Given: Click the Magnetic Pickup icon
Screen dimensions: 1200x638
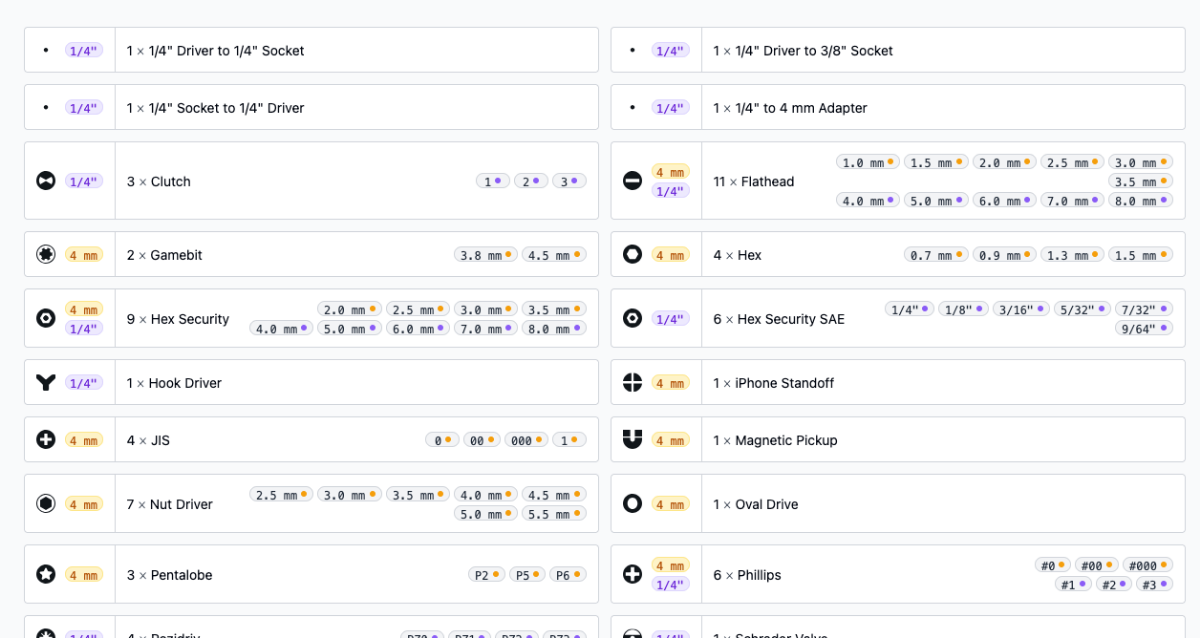Looking at the screenshot, I should click(632, 440).
